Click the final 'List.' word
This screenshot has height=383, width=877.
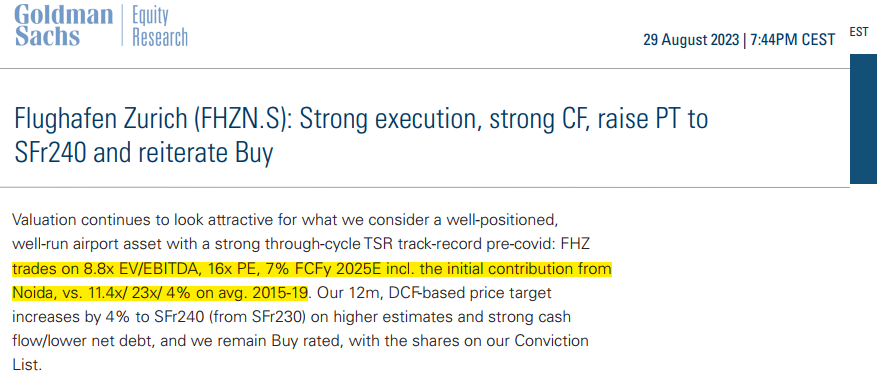(x=27, y=365)
